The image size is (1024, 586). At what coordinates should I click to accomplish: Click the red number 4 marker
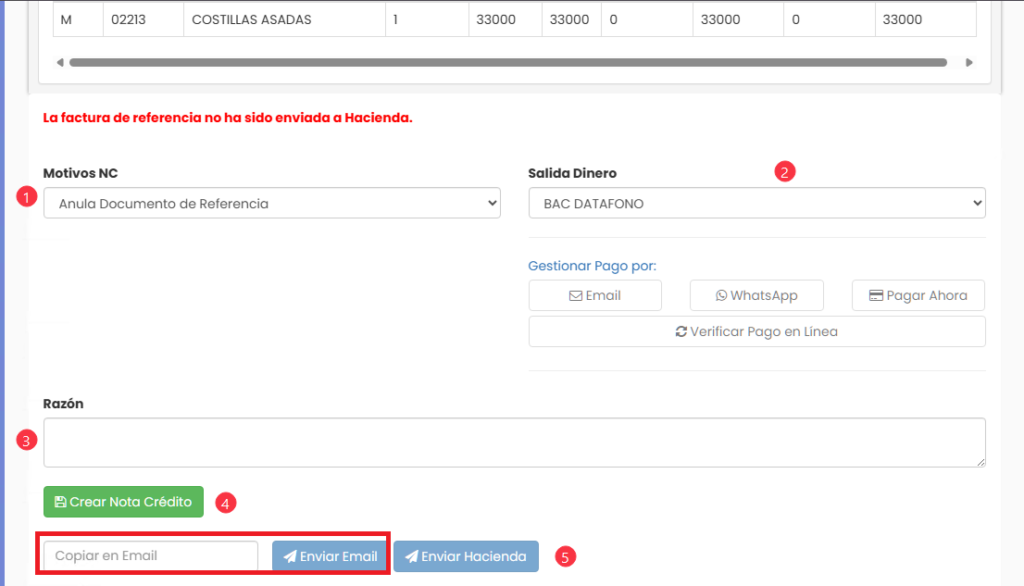click(227, 502)
